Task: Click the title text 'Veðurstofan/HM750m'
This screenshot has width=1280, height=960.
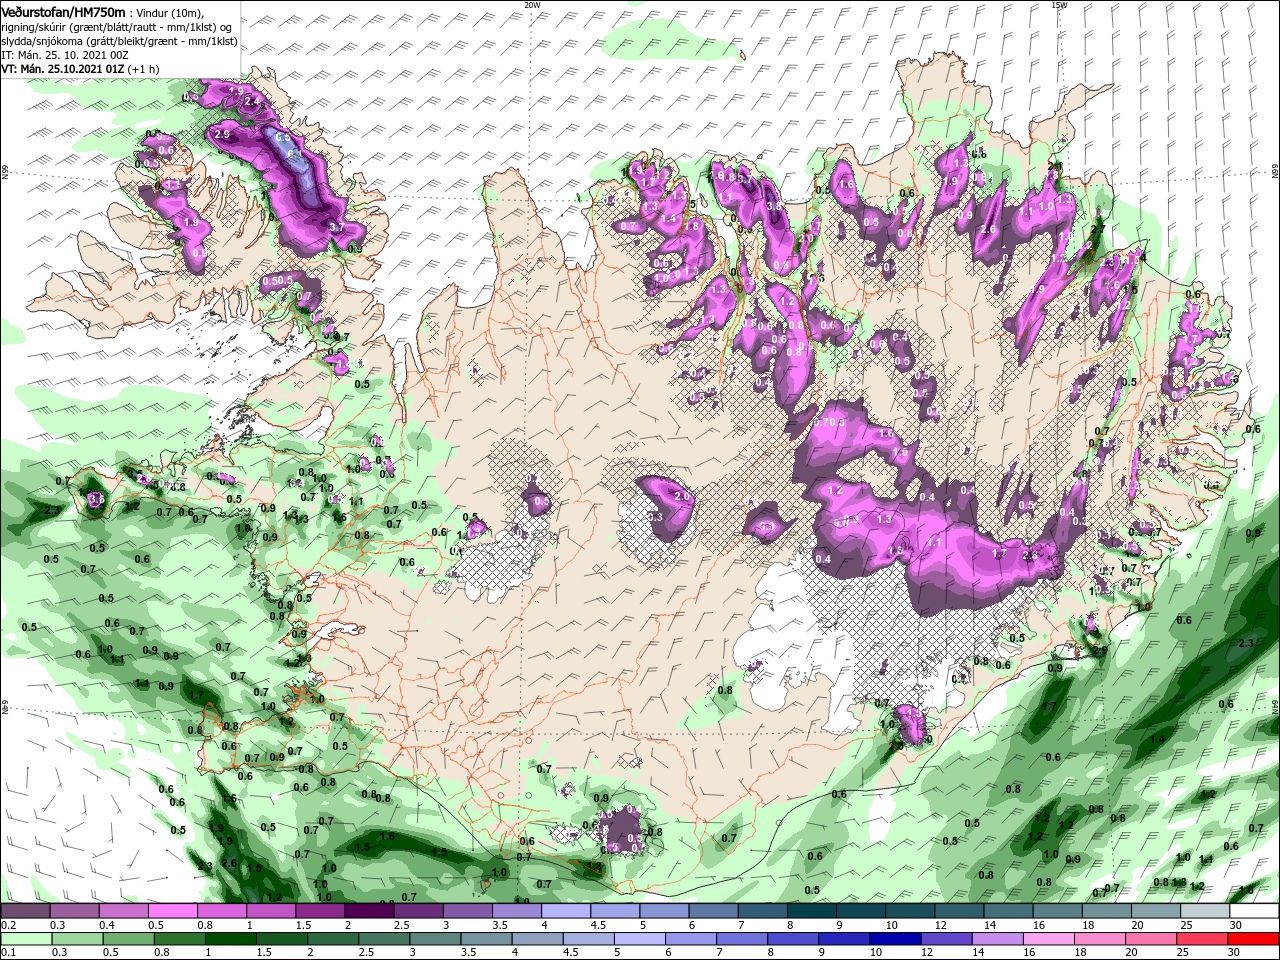Action: (64, 11)
